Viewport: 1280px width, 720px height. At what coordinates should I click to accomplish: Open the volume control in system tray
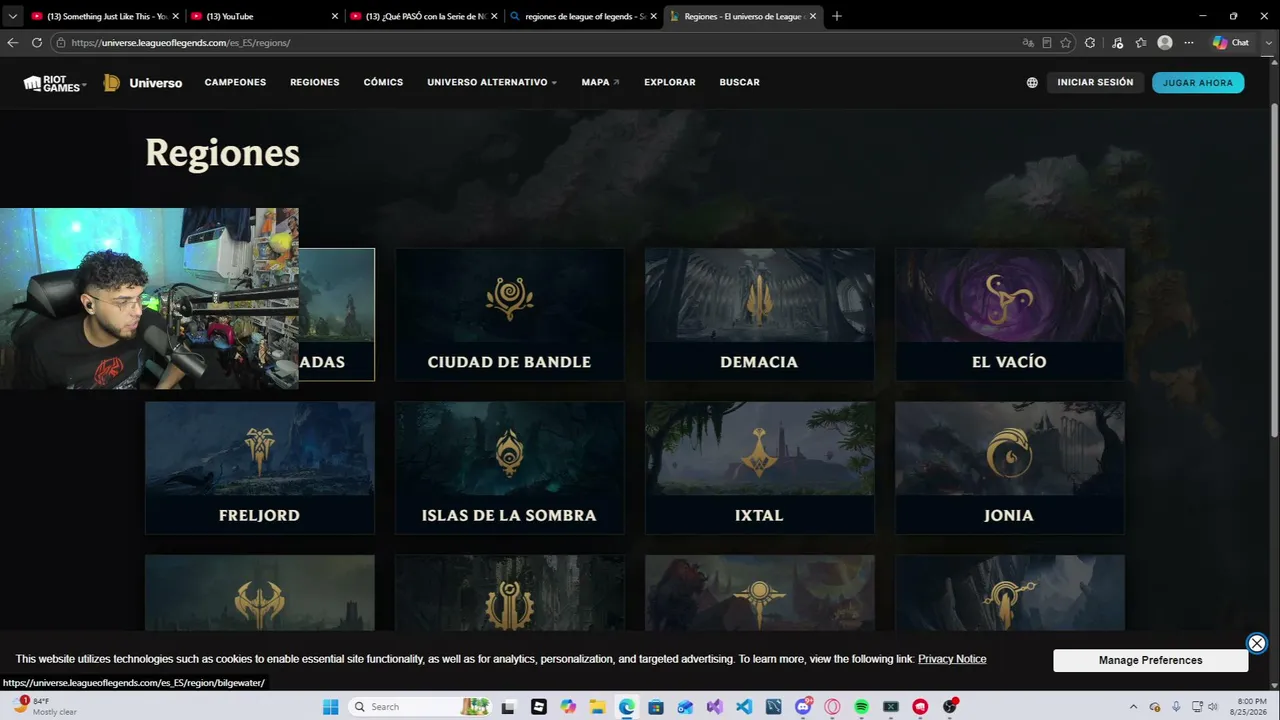coord(1213,707)
